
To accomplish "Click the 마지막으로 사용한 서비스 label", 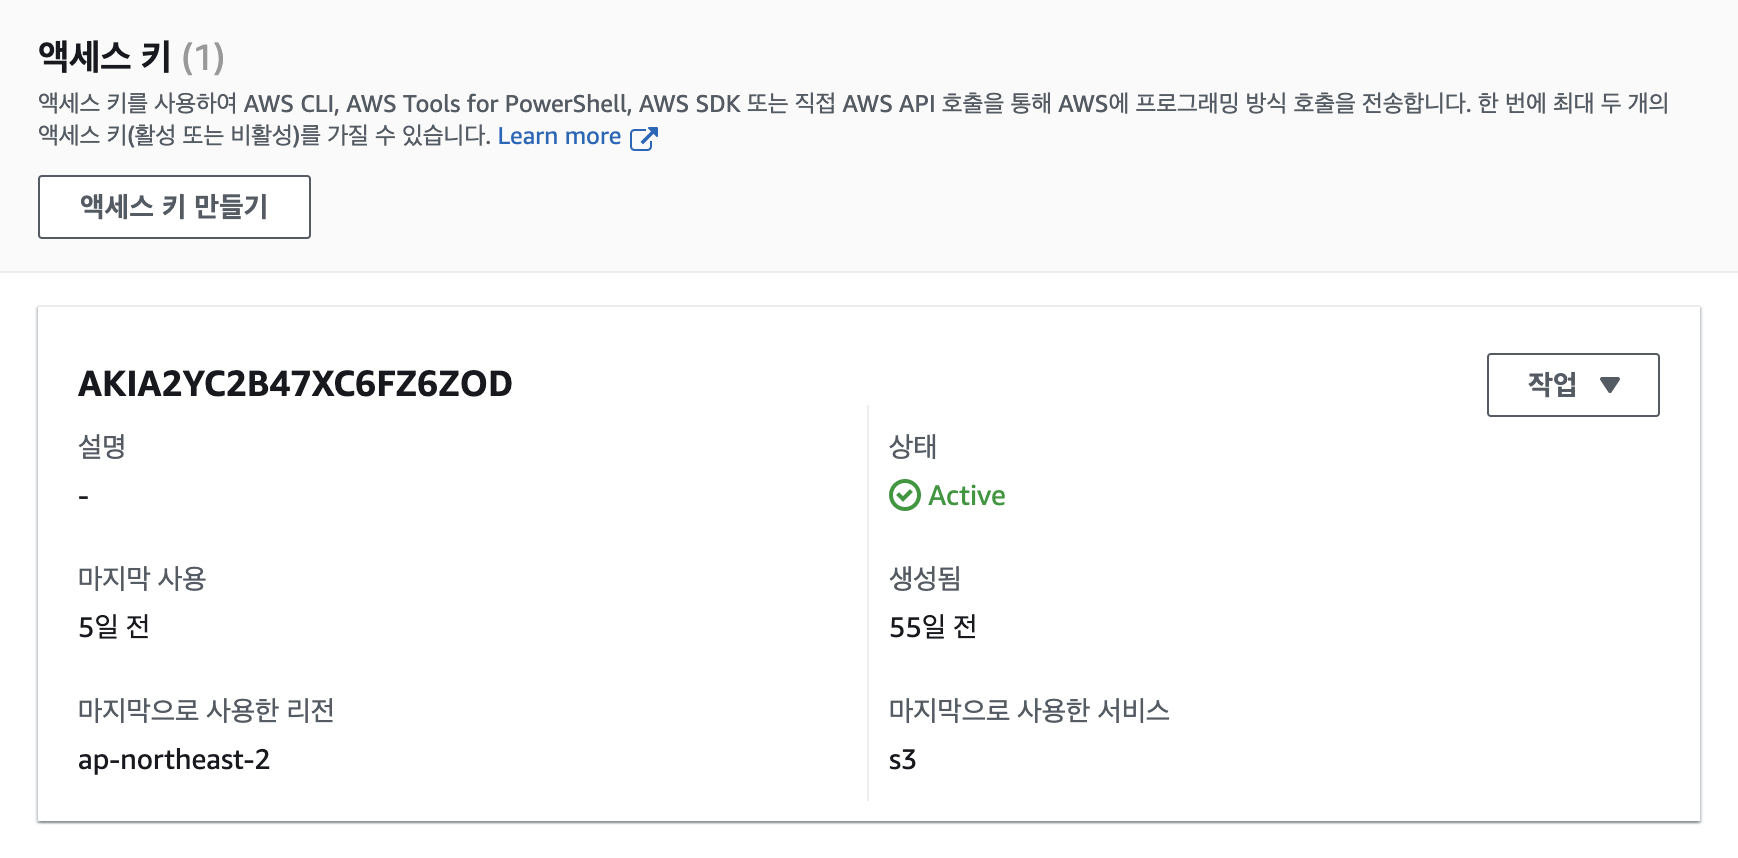I will tap(1029, 710).
